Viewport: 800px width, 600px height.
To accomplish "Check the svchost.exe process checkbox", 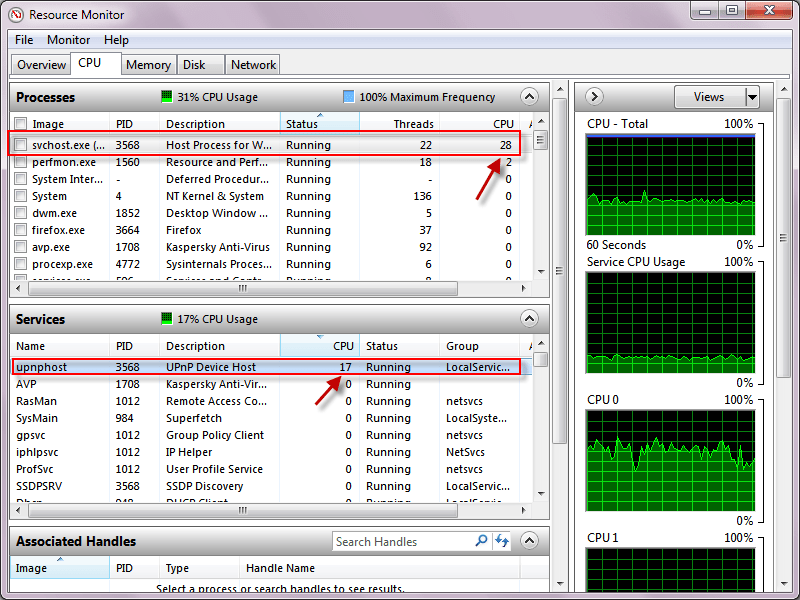I will point(22,145).
